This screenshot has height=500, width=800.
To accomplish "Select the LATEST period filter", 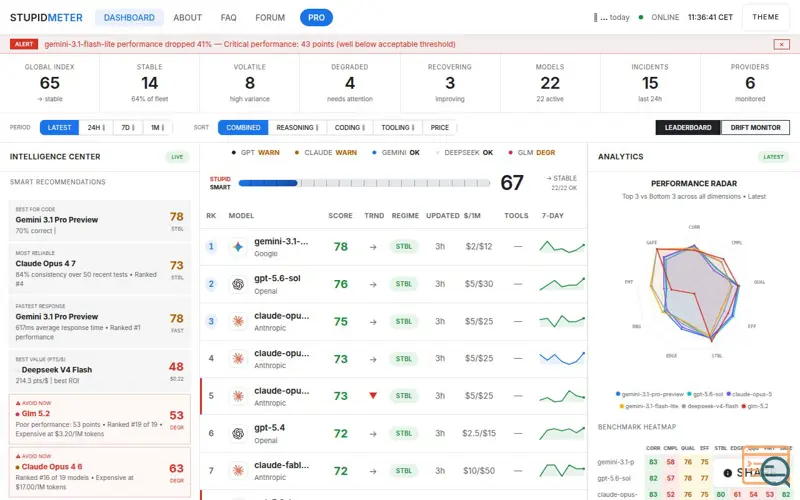I will click(59, 128).
